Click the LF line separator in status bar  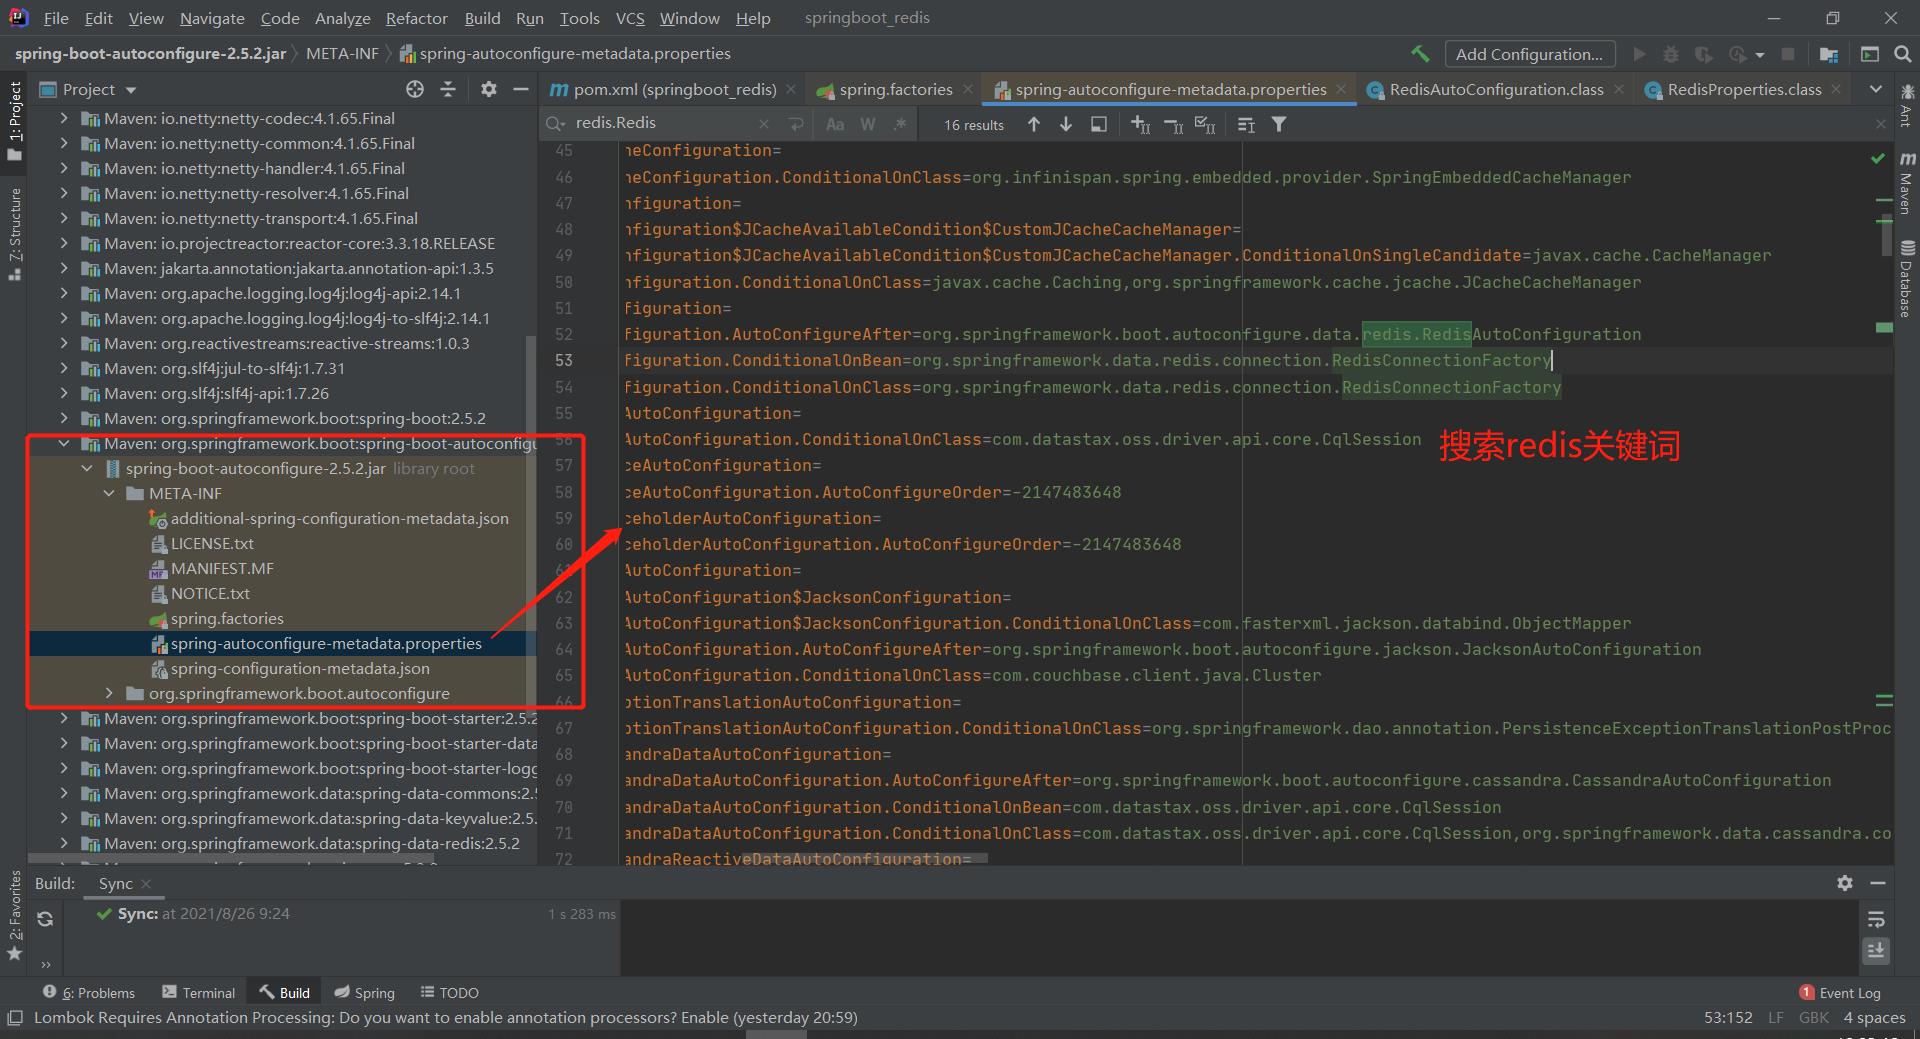(x=1776, y=1017)
